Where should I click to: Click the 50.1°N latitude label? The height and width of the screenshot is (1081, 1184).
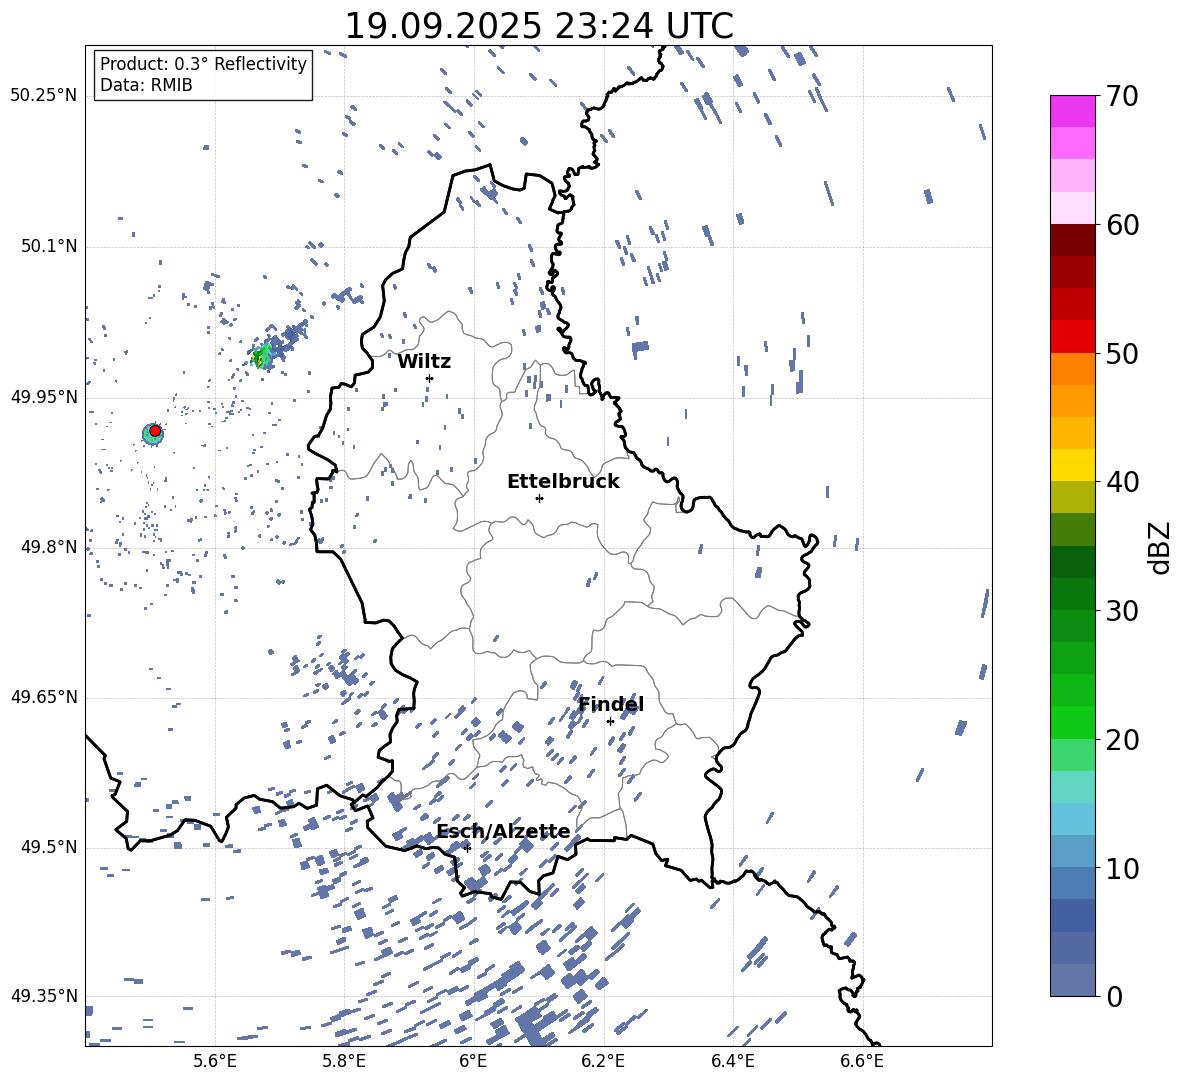pyautogui.click(x=49, y=246)
